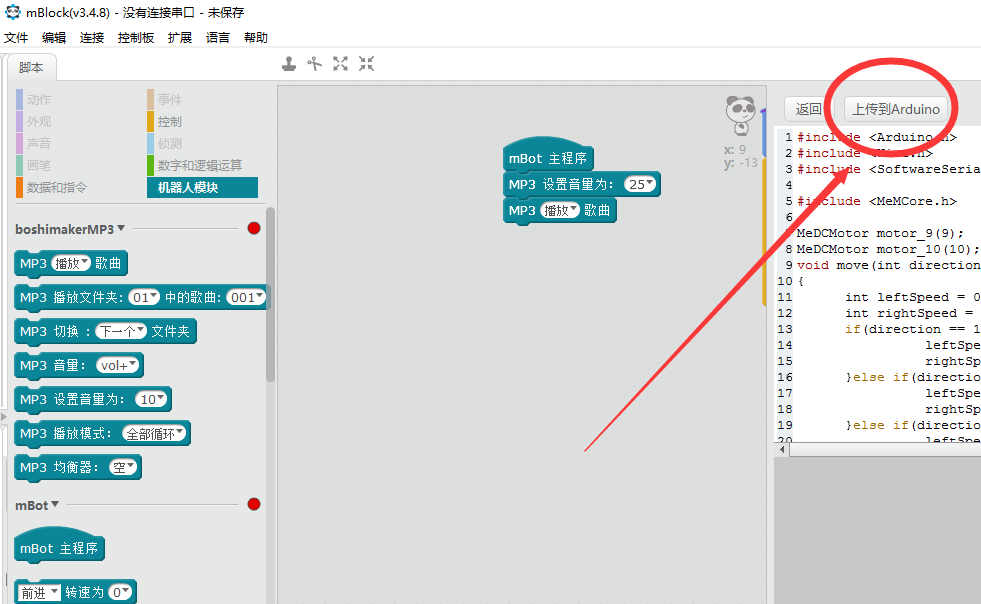
Task: Select the 声音 block category
Action: [39, 143]
